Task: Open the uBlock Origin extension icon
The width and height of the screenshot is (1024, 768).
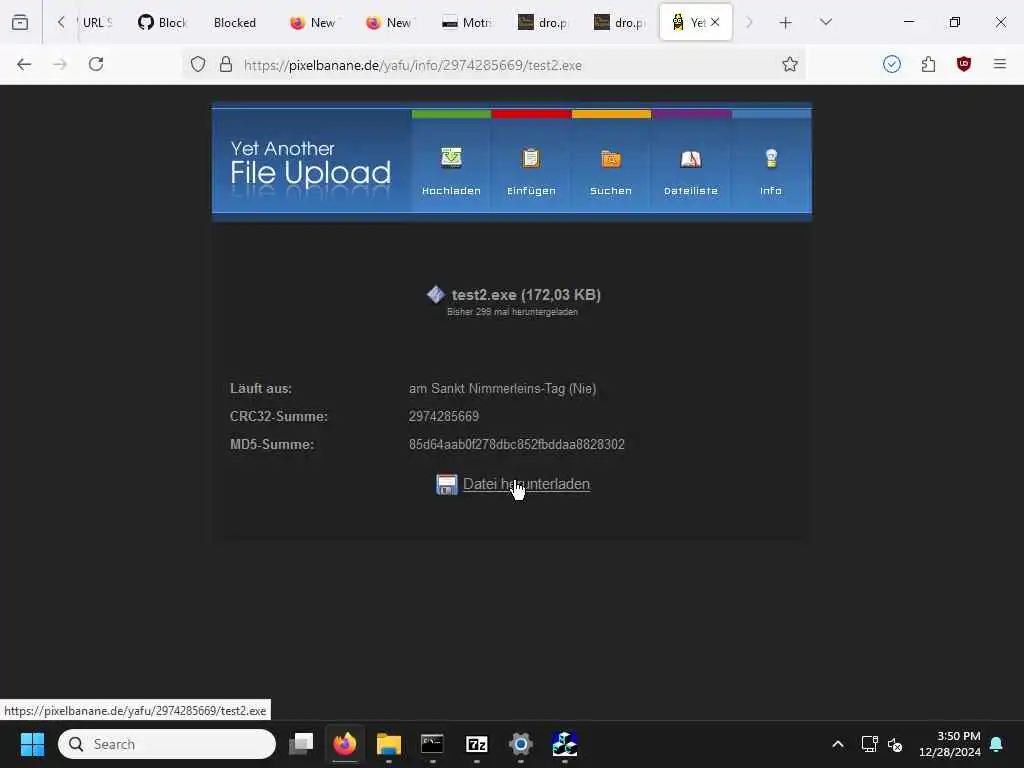Action: (964, 64)
